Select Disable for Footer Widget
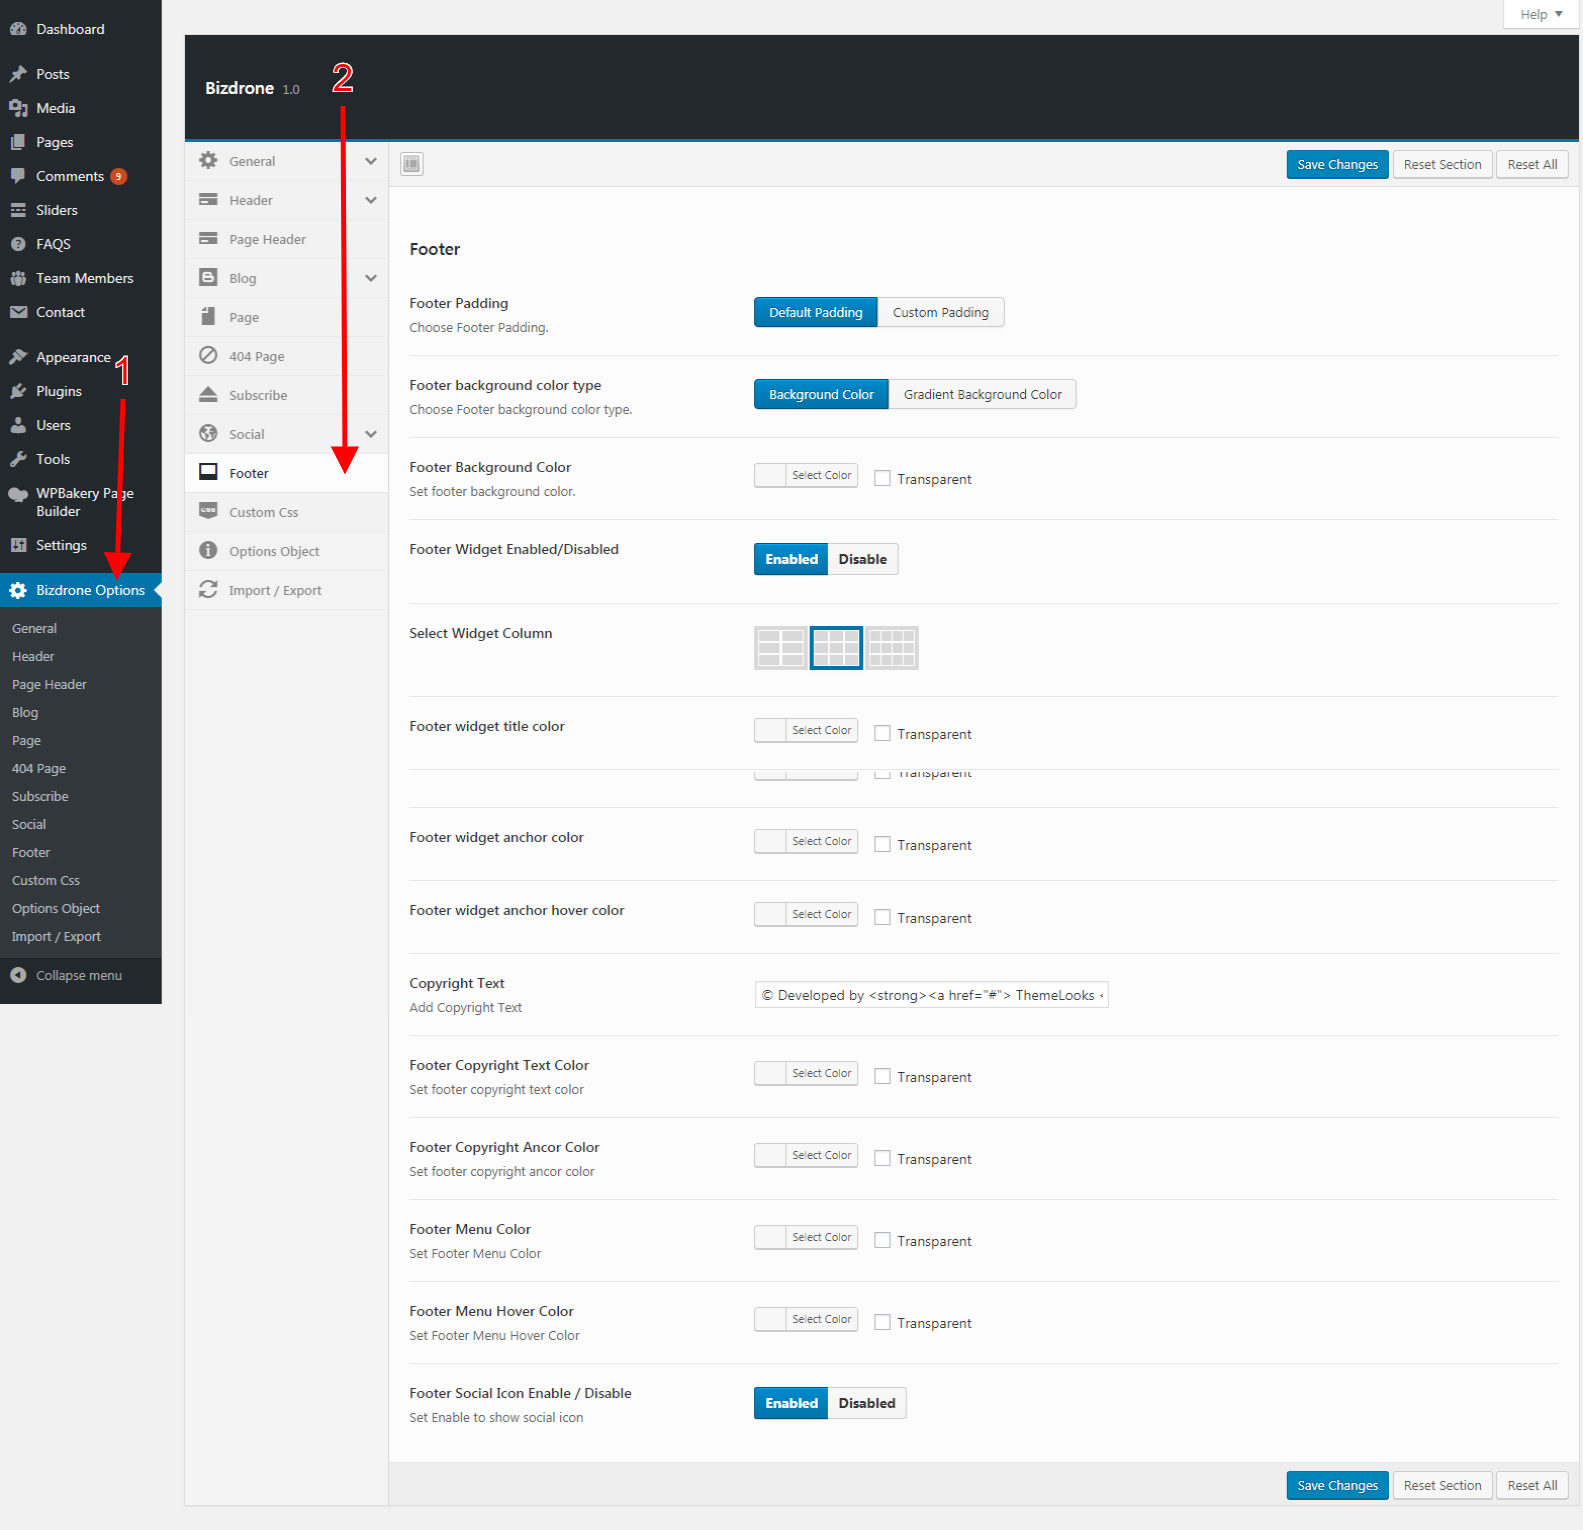The image size is (1583, 1530). [863, 559]
